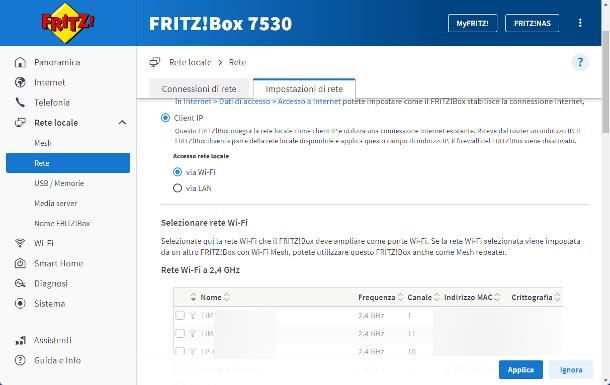Click the FRITZ! logo
610x385 pixels.
(68, 23)
